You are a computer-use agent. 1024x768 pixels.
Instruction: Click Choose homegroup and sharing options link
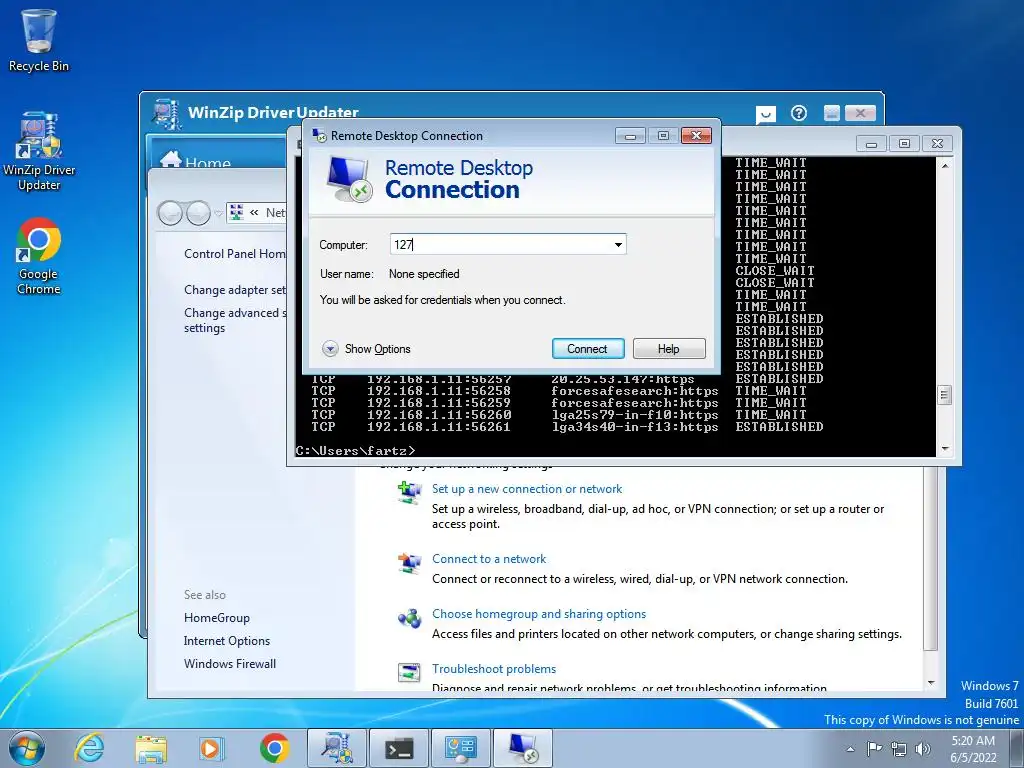click(x=539, y=614)
